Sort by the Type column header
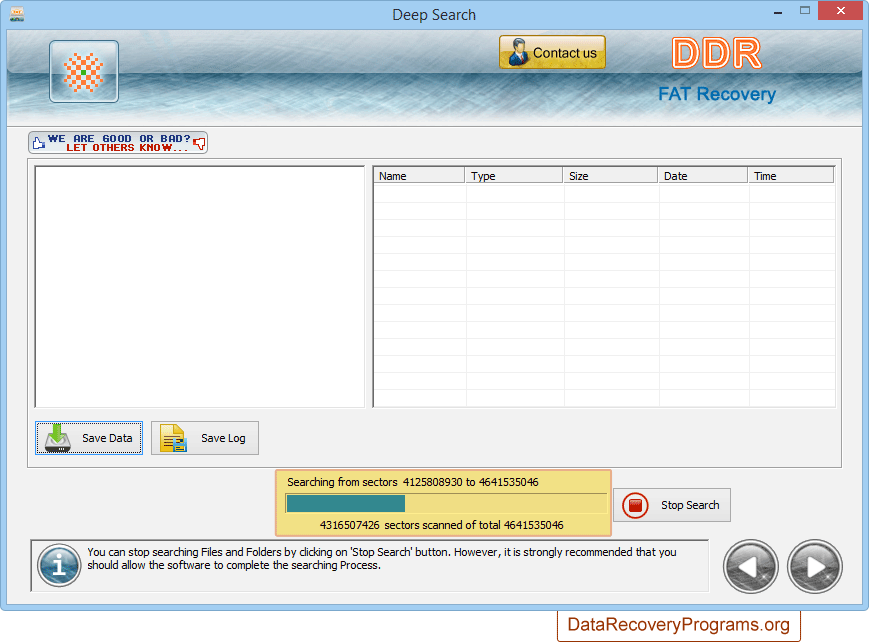The height and width of the screenshot is (642, 869). click(514, 176)
